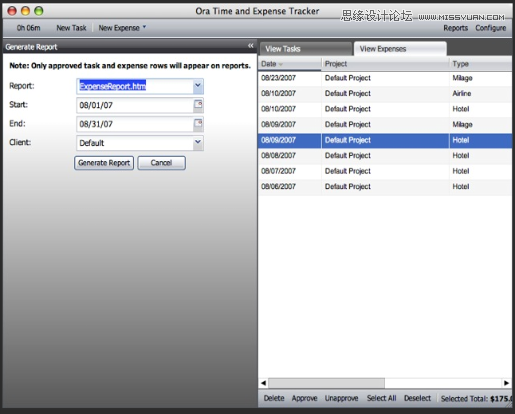Click the Generate Report button
The height and width of the screenshot is (414, 515).
coord(104,163)
